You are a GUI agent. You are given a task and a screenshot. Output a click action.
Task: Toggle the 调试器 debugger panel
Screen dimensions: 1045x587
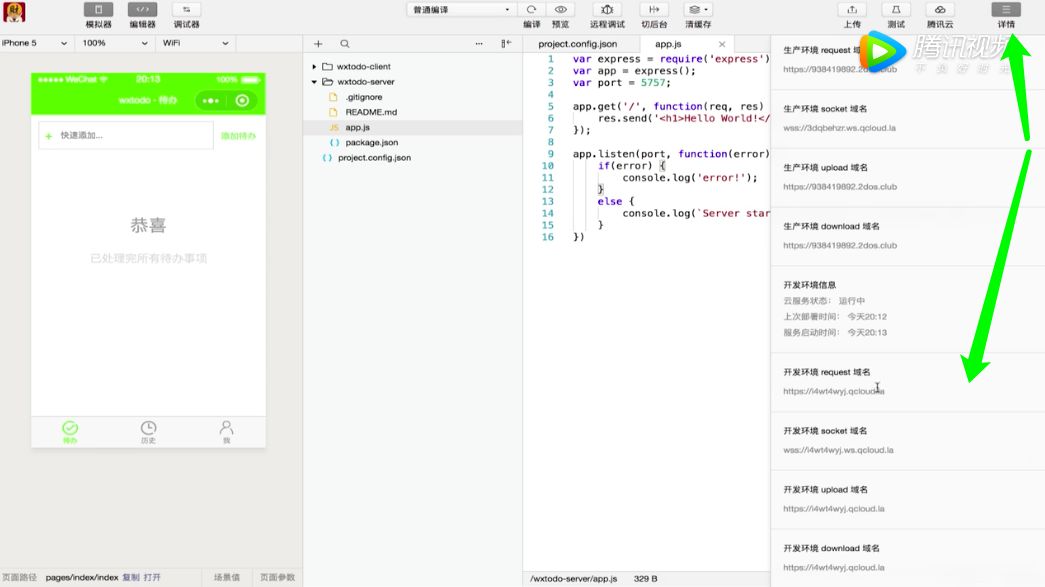tap(186, 10)
